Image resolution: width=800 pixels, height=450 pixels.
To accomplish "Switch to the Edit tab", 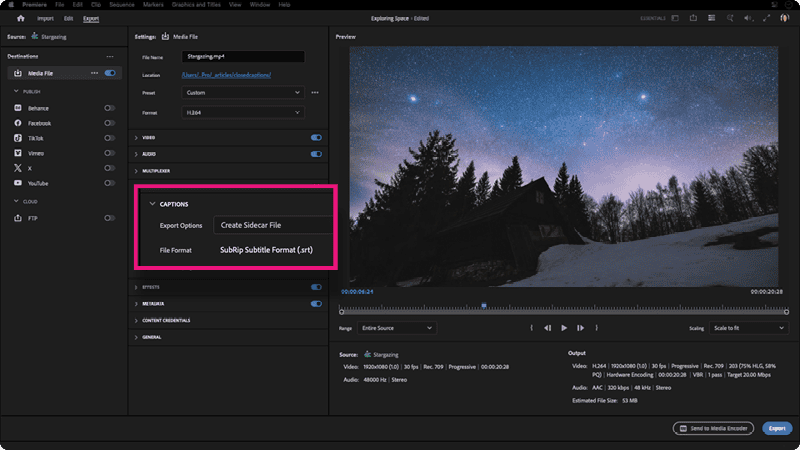I will (x=68, y=18).
